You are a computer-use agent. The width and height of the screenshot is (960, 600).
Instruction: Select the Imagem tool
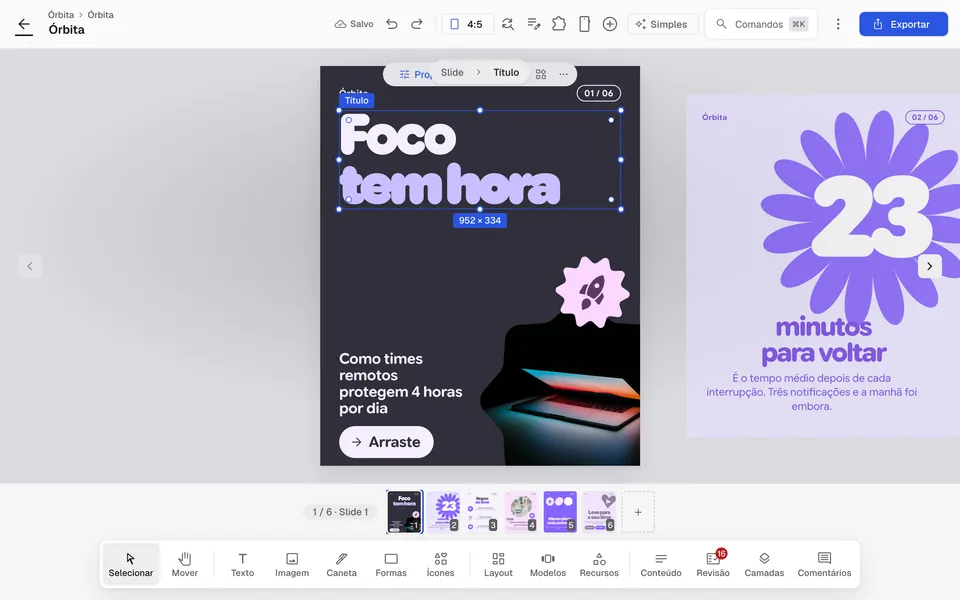coord(292,564)
